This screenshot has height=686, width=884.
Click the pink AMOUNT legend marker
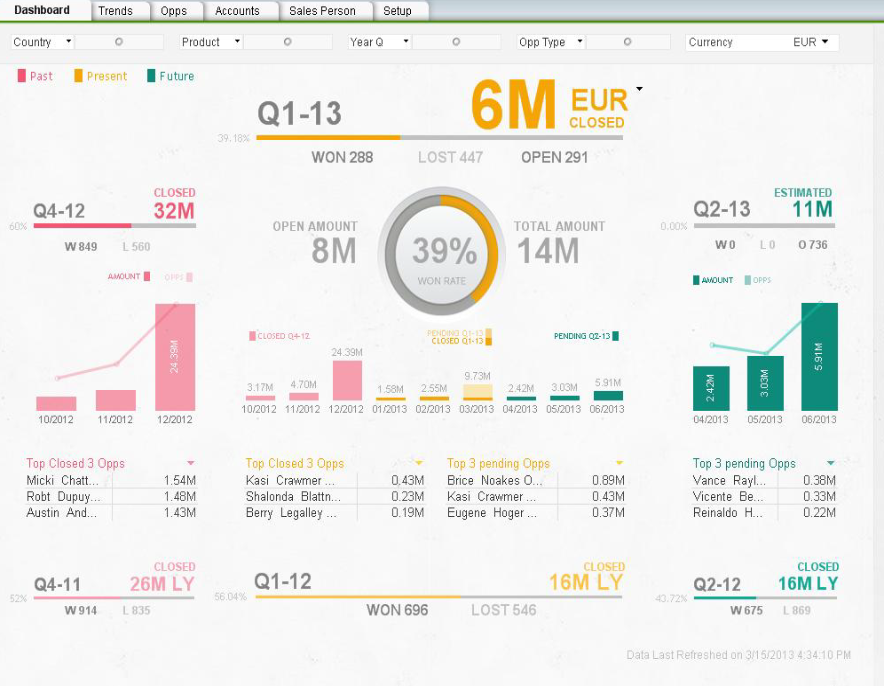147,277
